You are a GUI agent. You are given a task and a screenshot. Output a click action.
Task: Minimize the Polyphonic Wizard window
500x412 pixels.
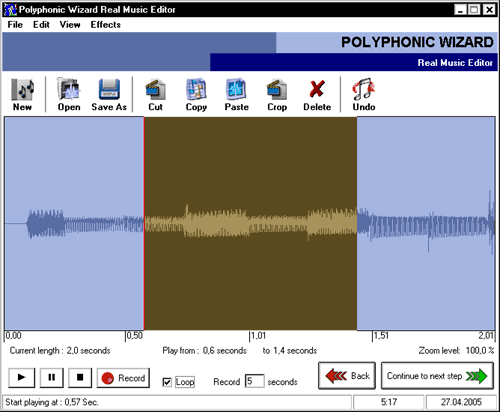(460, 10)
